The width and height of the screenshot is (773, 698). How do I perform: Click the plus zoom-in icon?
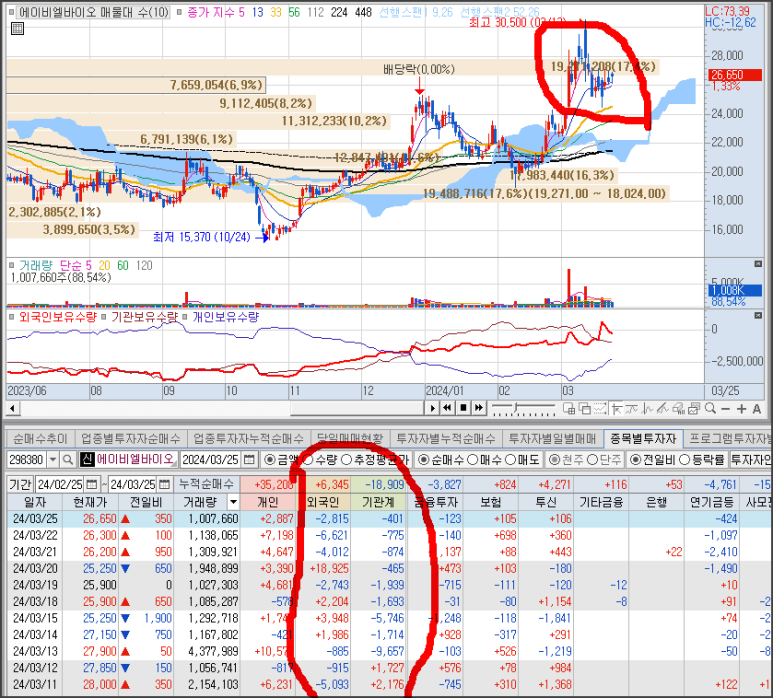coord(741,409)
